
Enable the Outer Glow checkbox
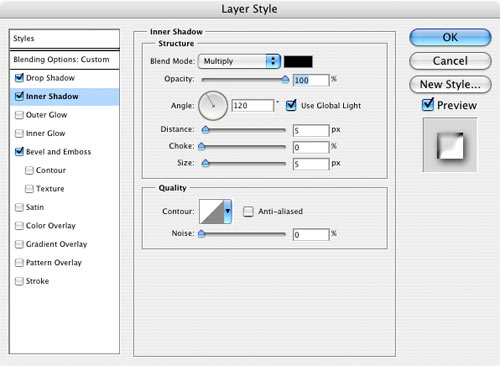click(19, 115)
